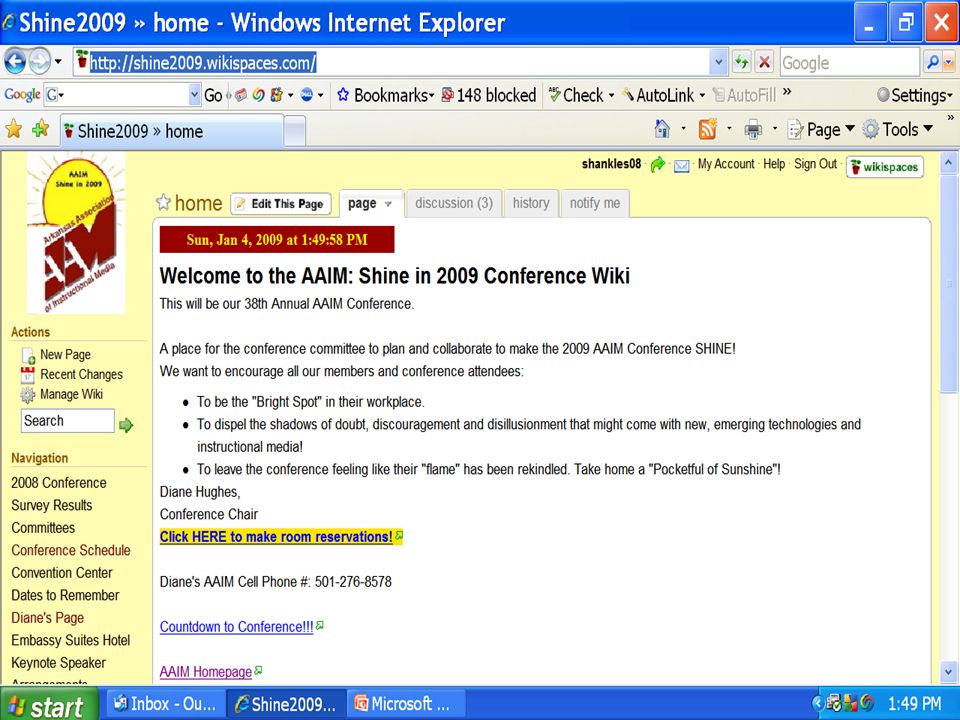
Task: Click HERE to make room reservations link
Action: coord(276,537)
